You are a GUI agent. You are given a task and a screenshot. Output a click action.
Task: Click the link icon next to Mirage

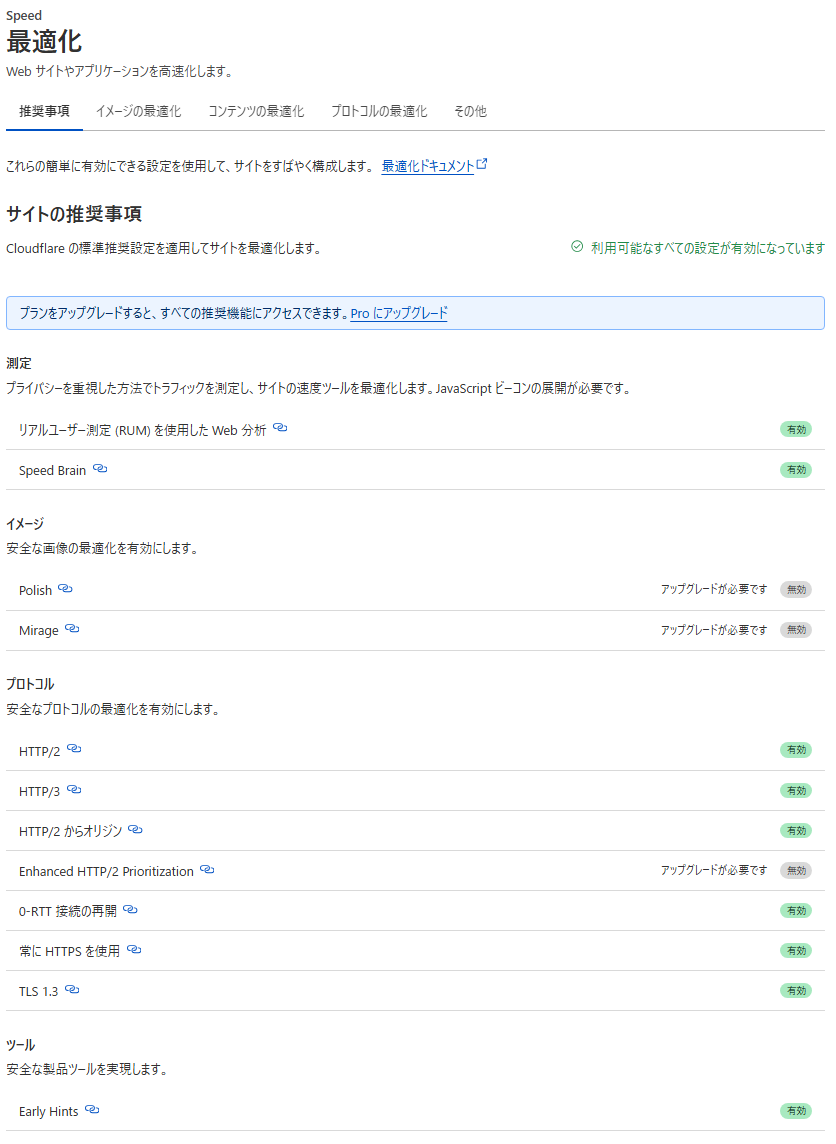(x=72, y=628)
